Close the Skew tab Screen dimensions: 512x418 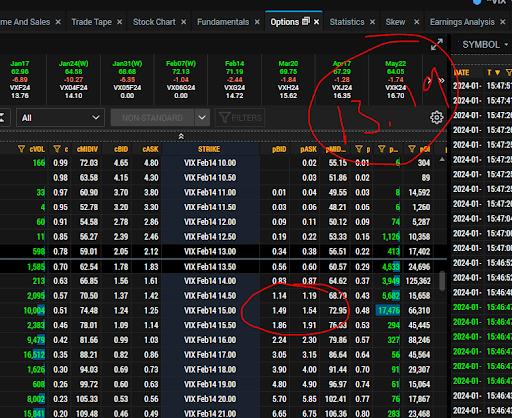416,22
